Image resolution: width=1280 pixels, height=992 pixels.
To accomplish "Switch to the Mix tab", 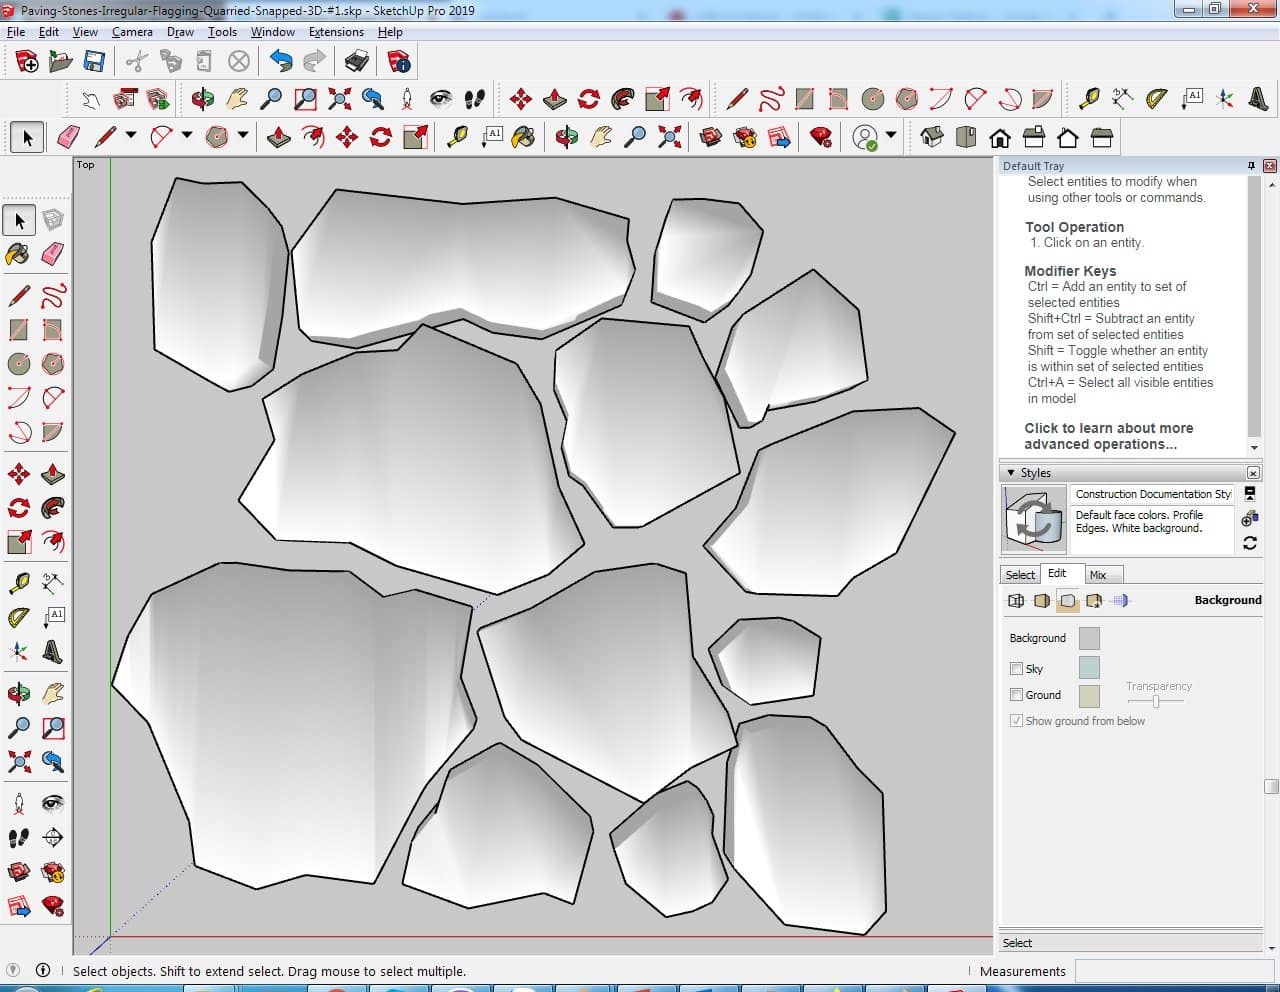I will click(x=1098, y=575).
